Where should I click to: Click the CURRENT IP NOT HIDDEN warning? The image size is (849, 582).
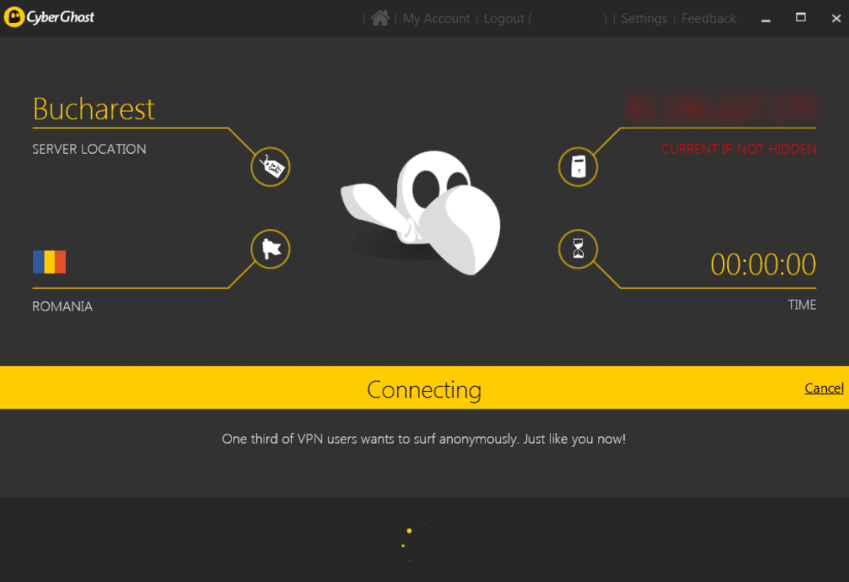point(738,149)
